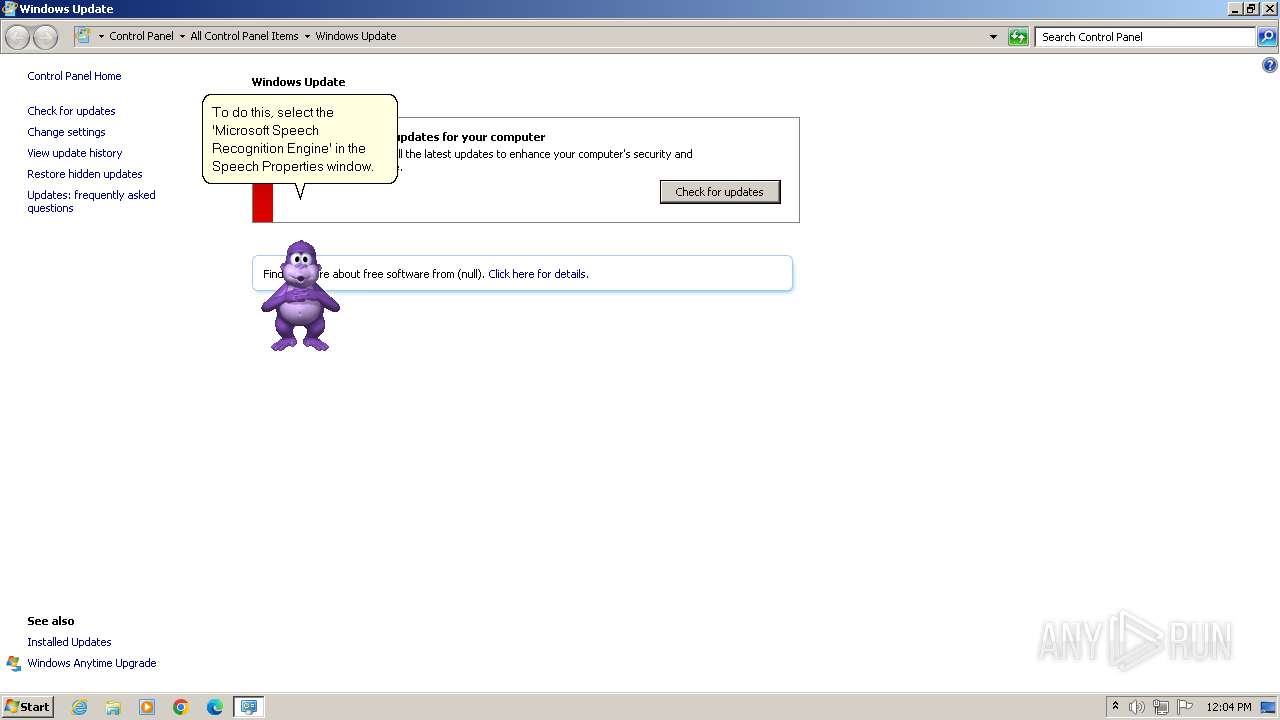Image resolution: width=1280 pixels, height=720 pixels.
Task: Select All Control Panel Items breadcrumb
Action: (x=244, y=36)
